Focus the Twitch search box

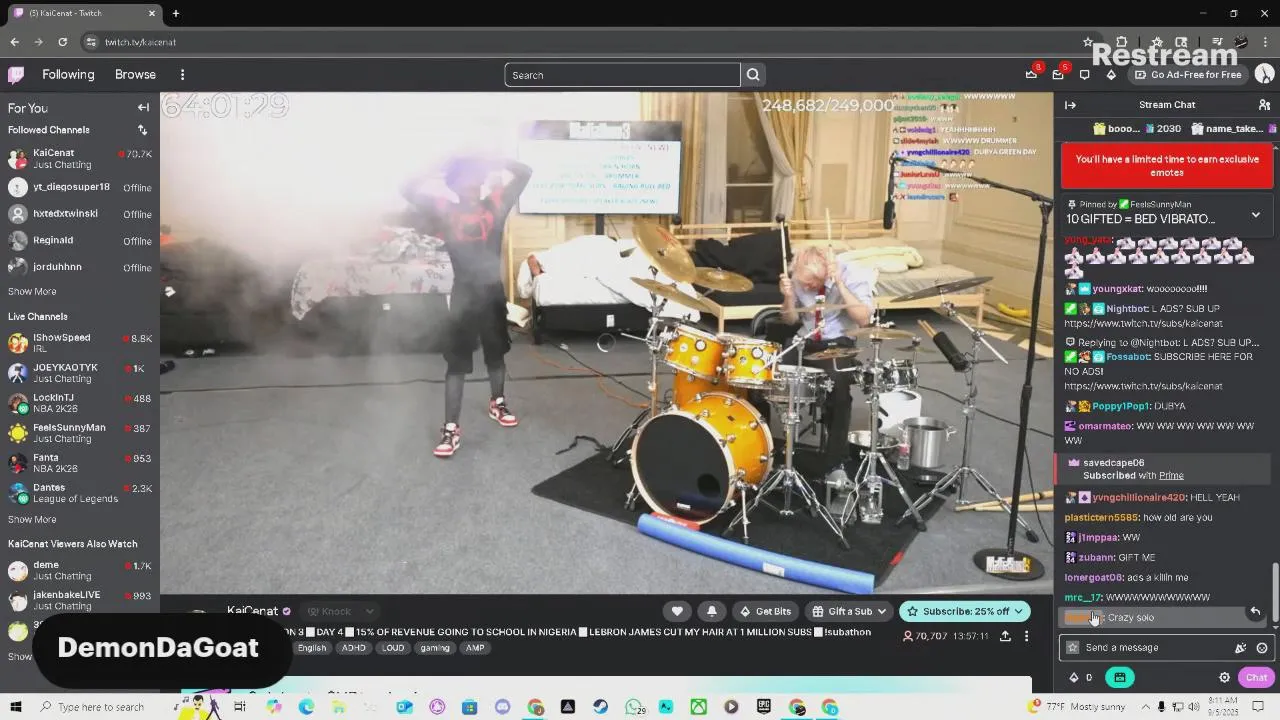(x=622, y=75)
